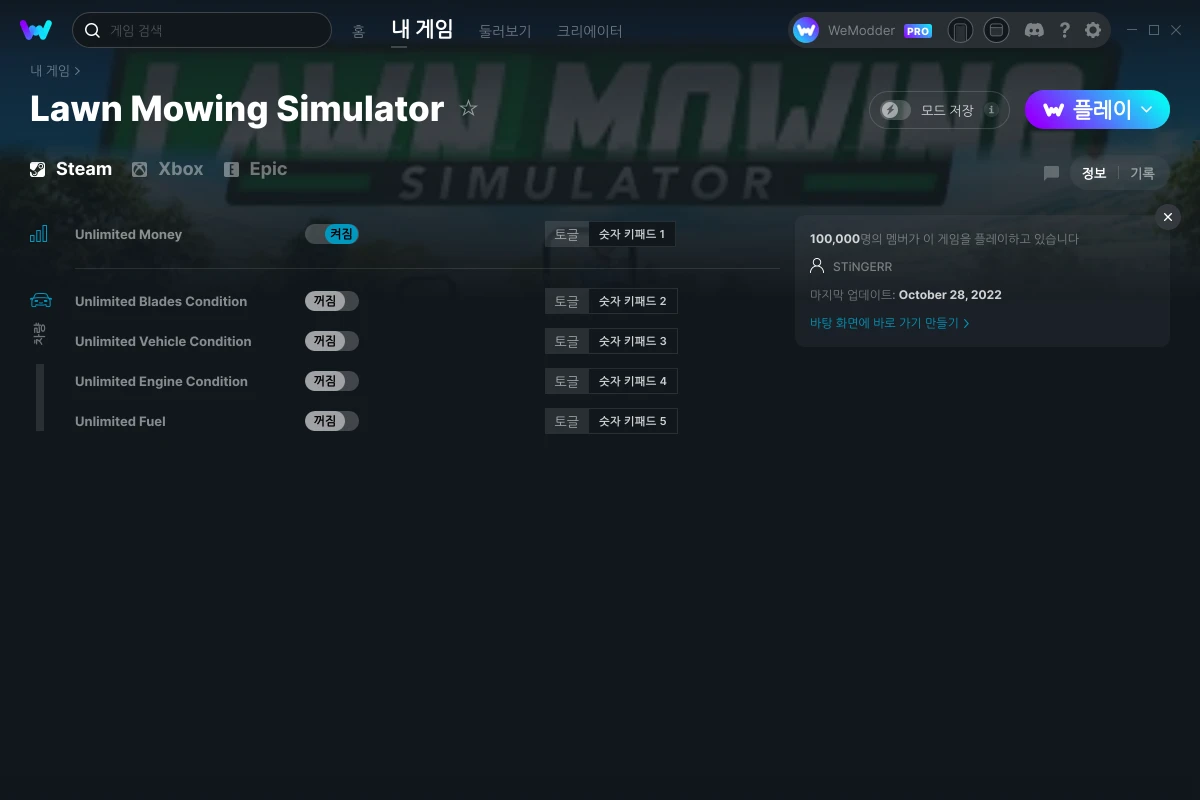Screen dimensions: 1200x800
Task: Go to the 홈 tab
Action: (x=358, y=31)
